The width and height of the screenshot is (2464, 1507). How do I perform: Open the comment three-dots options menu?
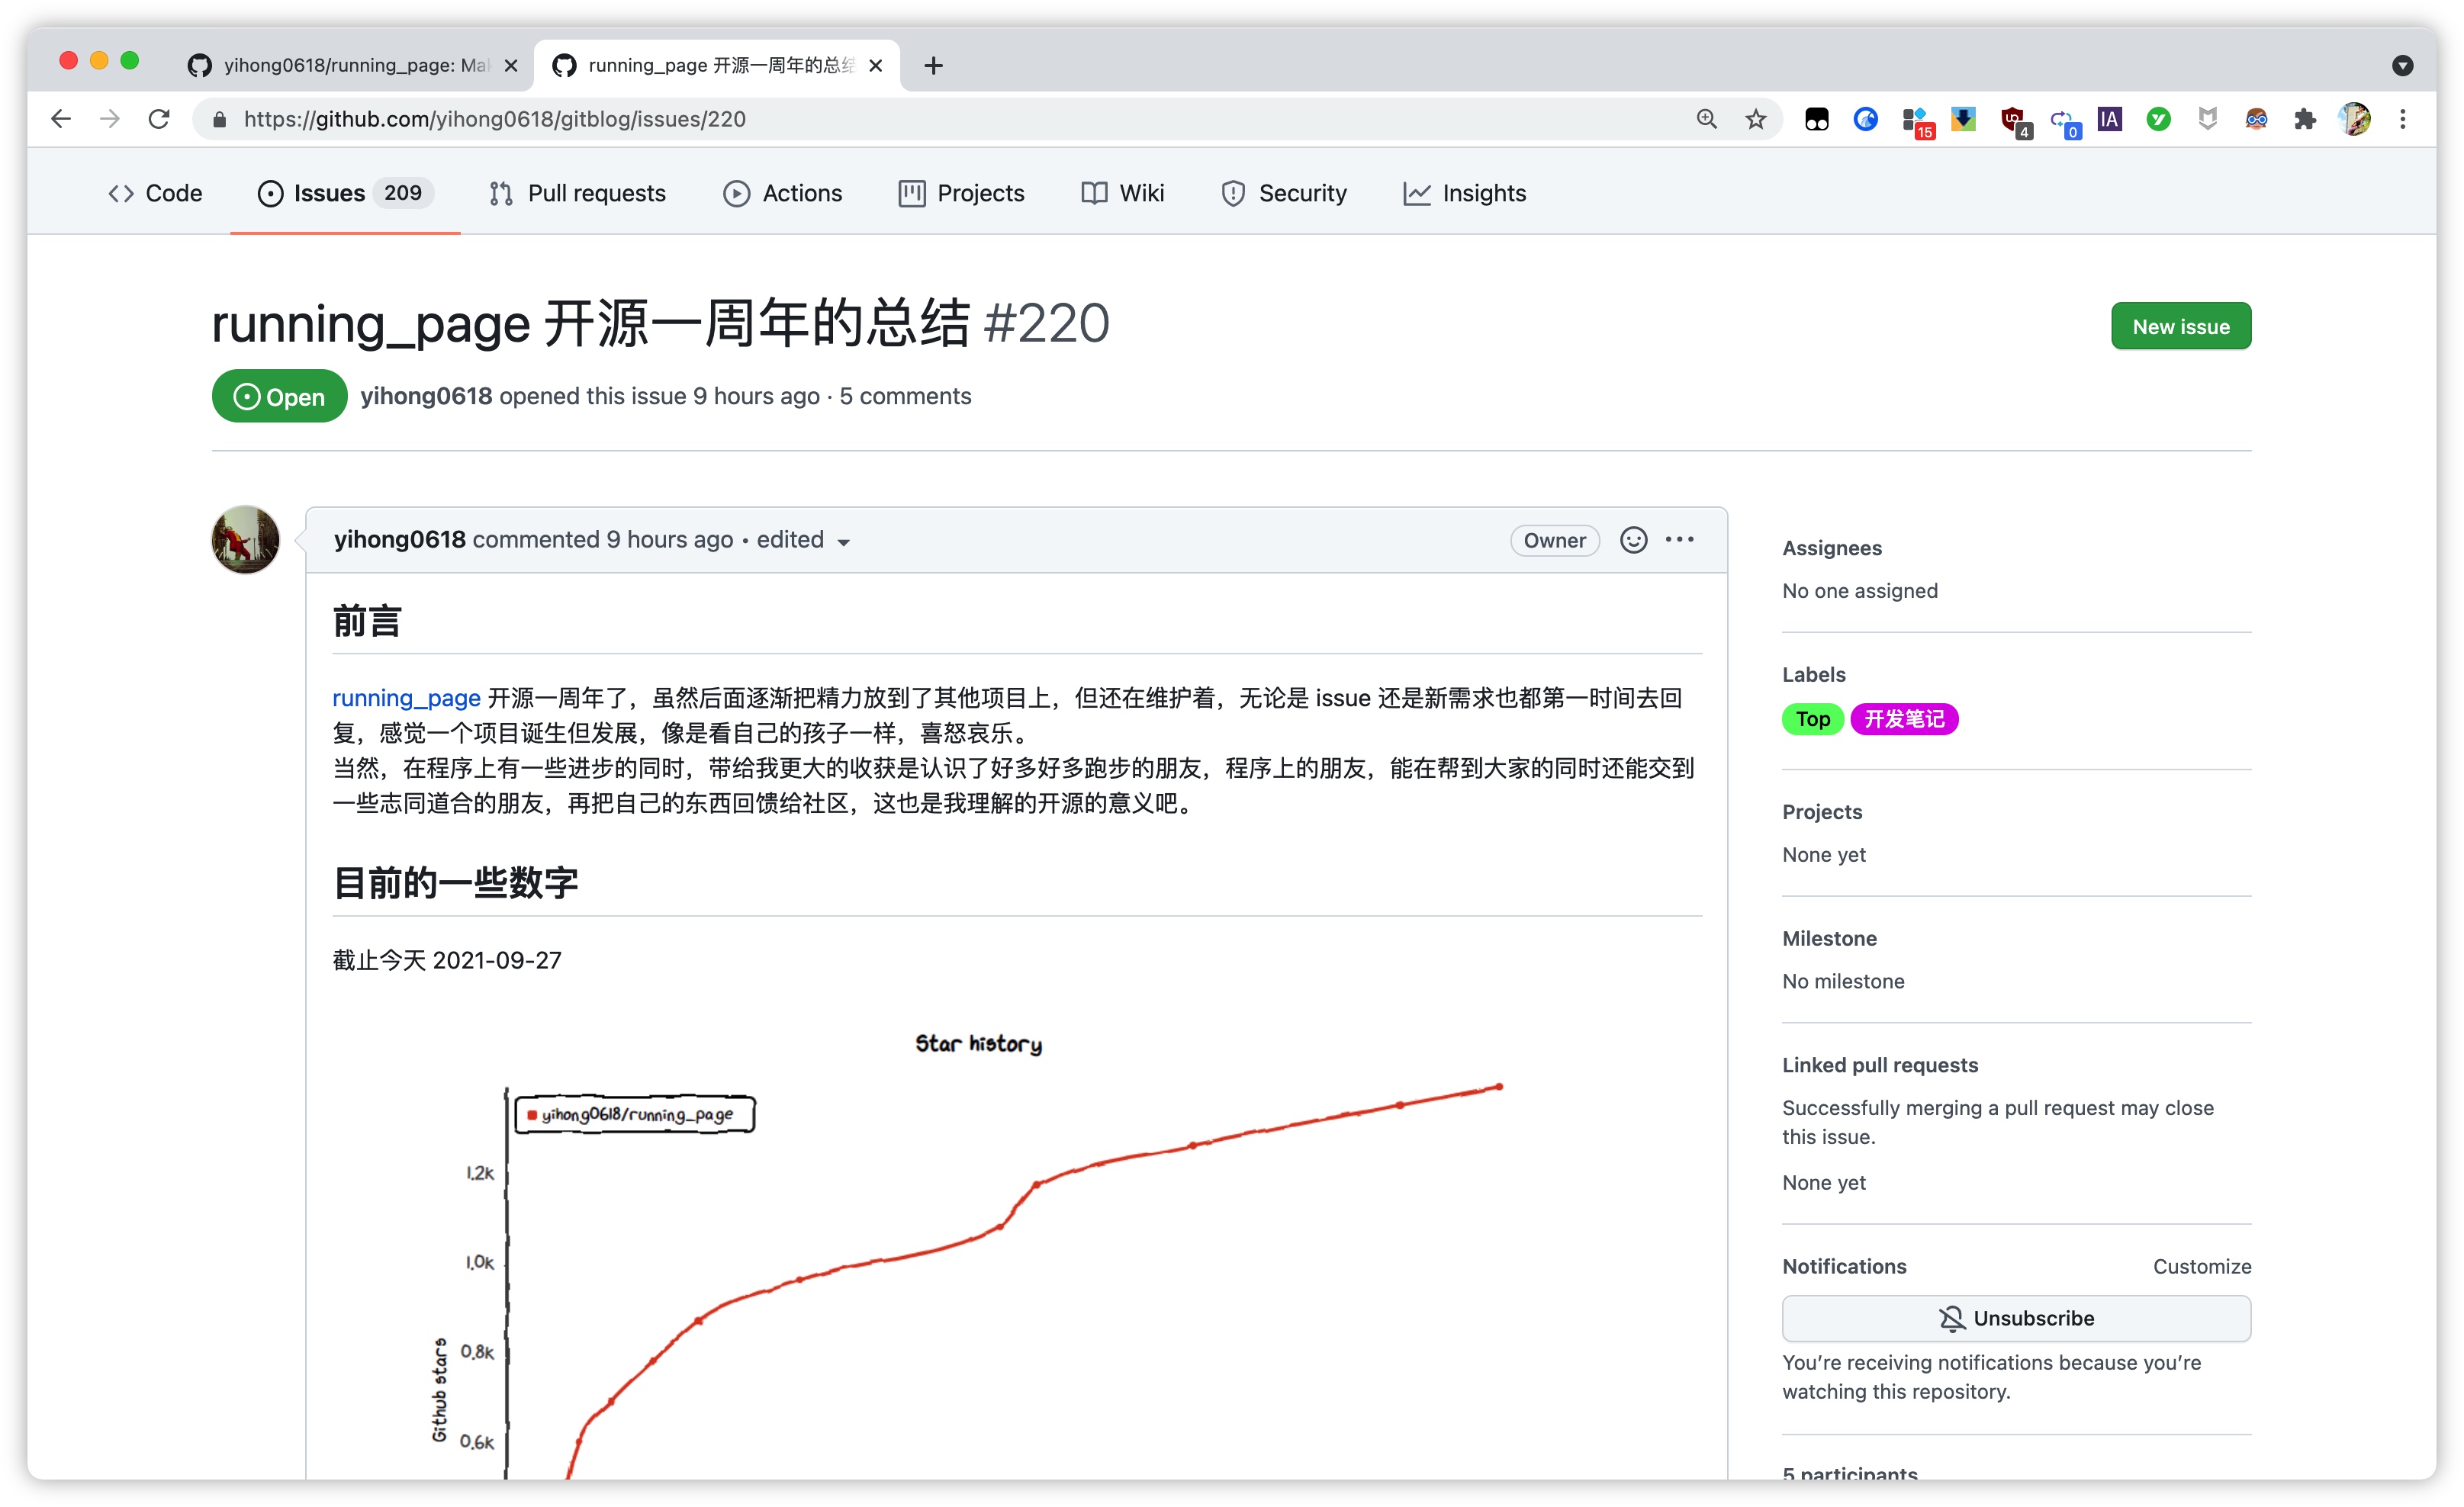[x=1680, y=540]
